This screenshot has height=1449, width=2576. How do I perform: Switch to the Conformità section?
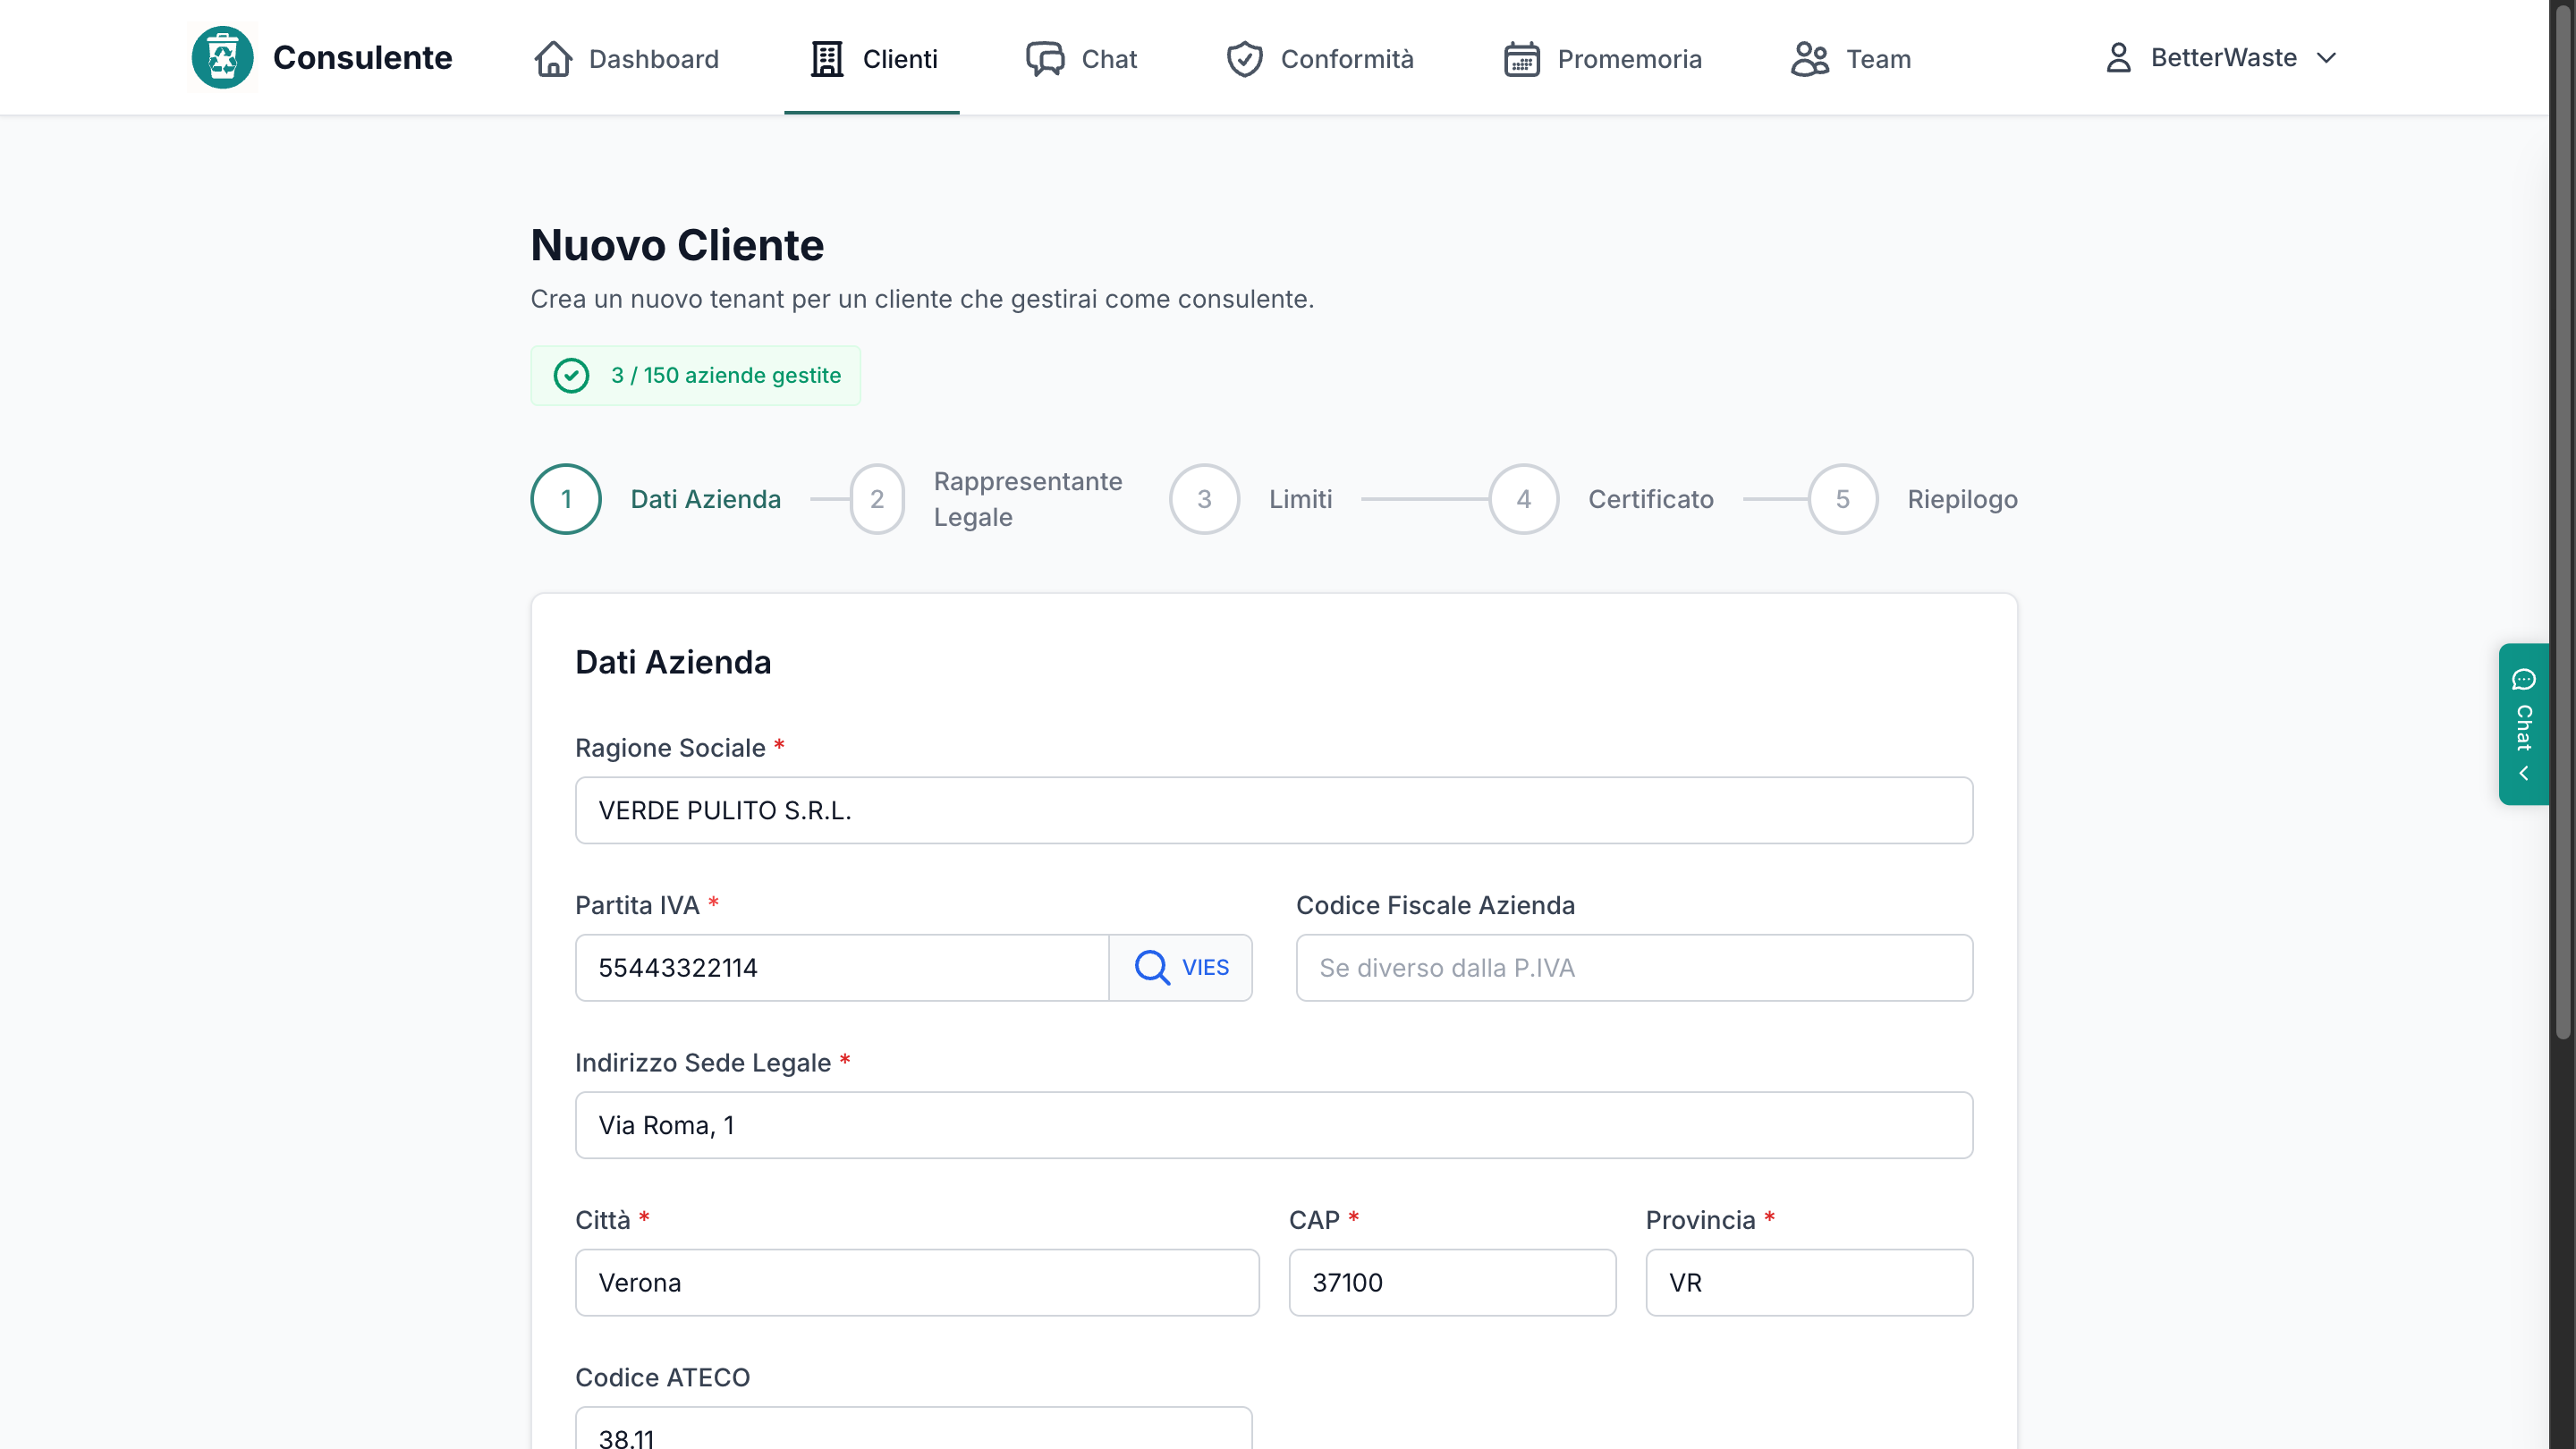coord(1320,59)
